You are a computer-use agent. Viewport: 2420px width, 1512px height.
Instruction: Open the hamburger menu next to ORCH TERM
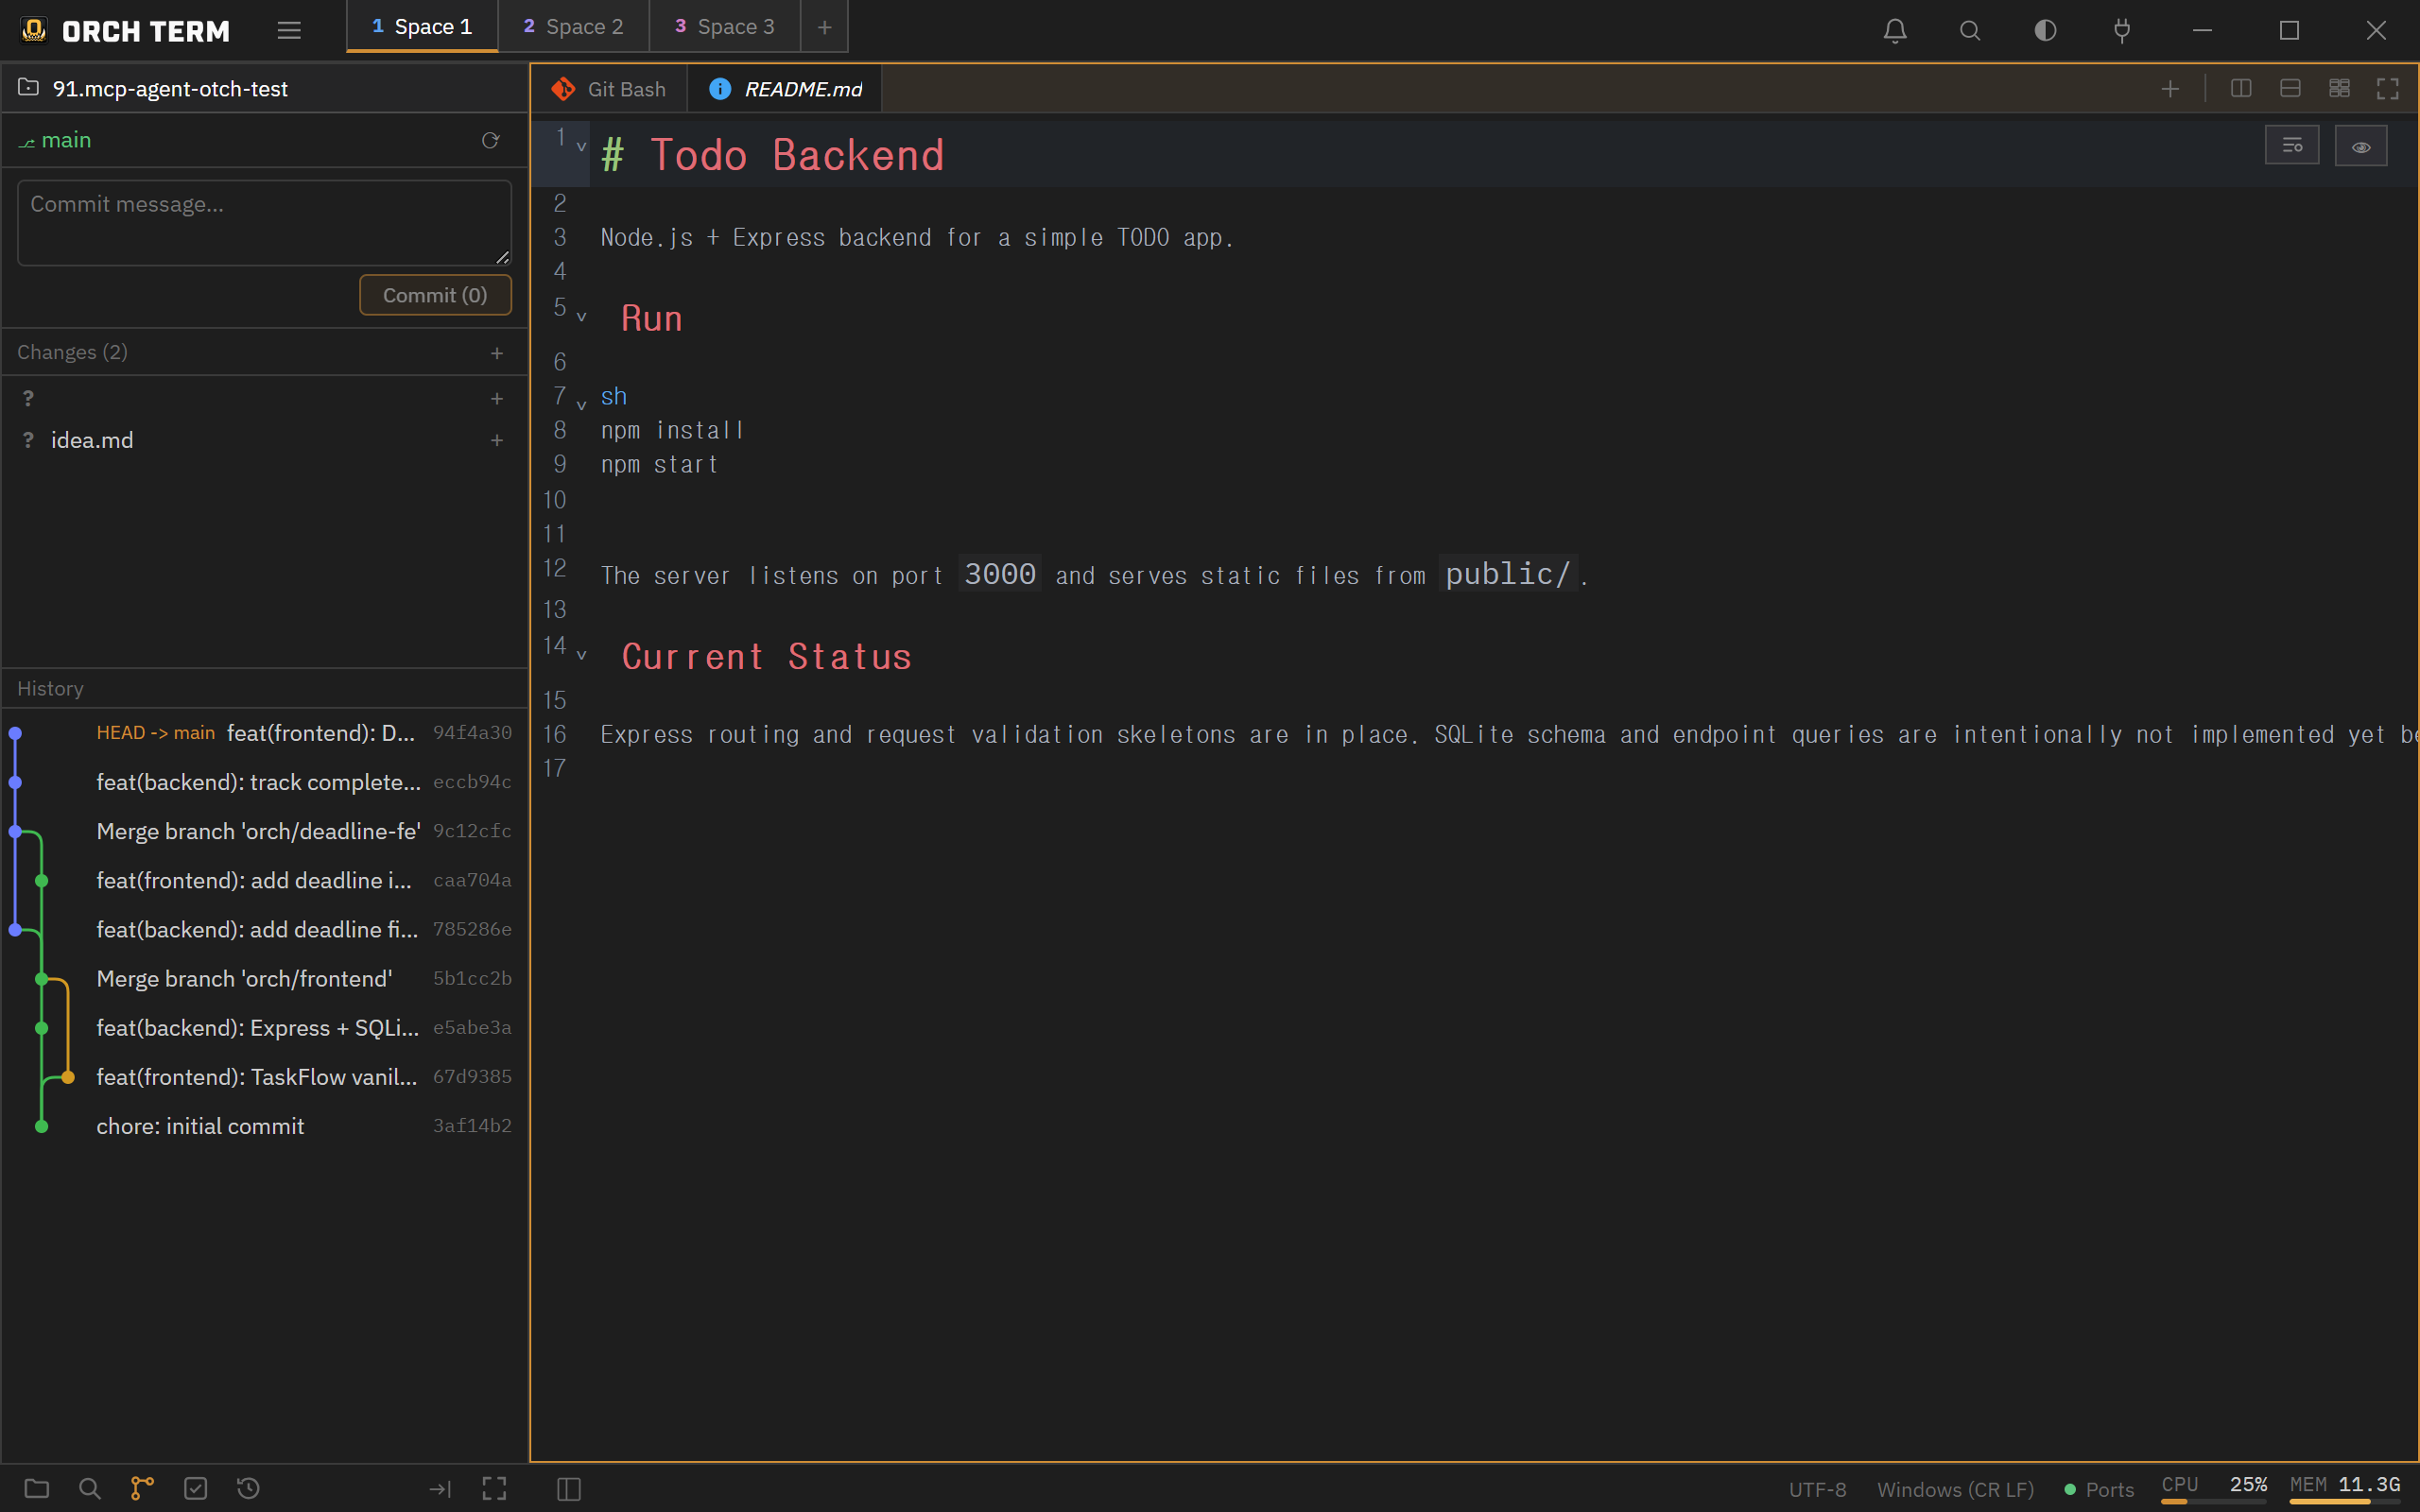click(x=289, y=30)
